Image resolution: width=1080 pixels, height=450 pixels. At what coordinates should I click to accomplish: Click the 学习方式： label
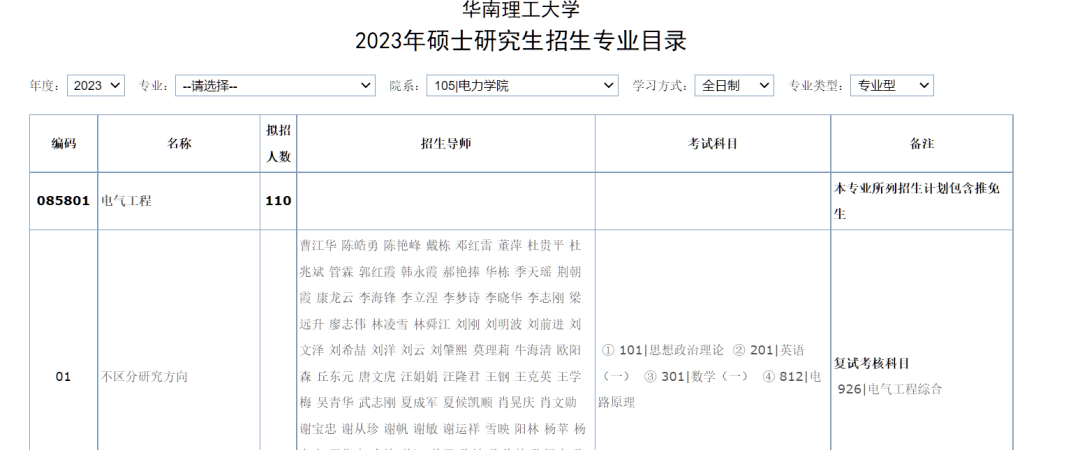[x=661, y=85]
